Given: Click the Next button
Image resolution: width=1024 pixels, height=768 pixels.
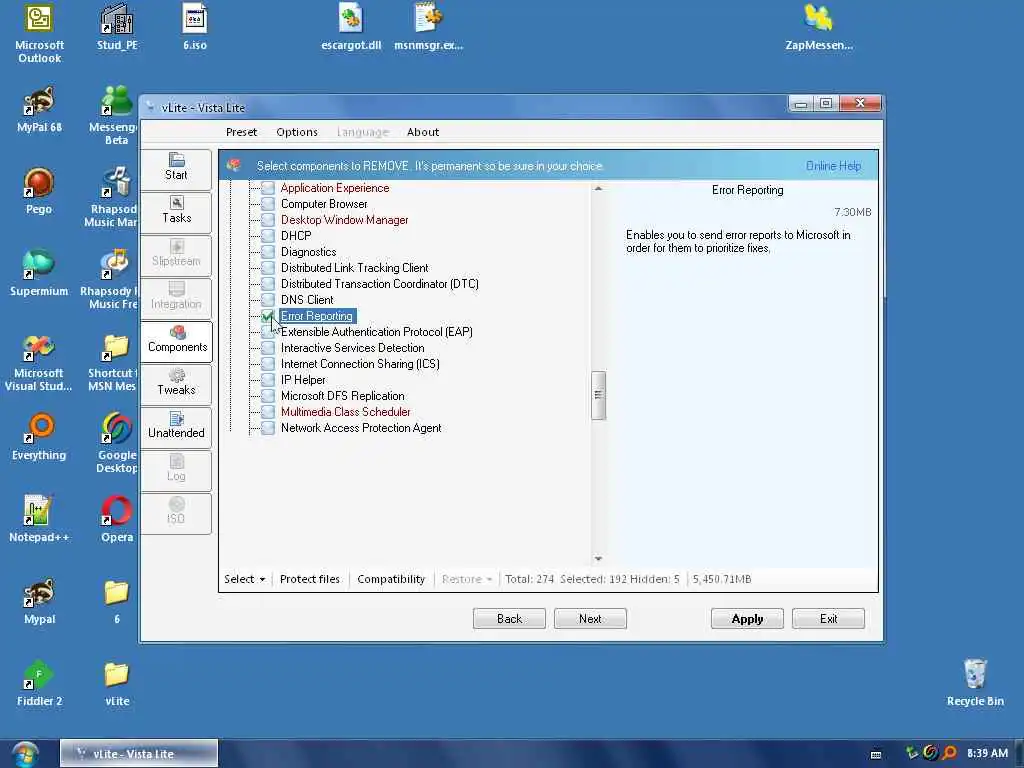Looking at the screenshot, I should point(590,618).
